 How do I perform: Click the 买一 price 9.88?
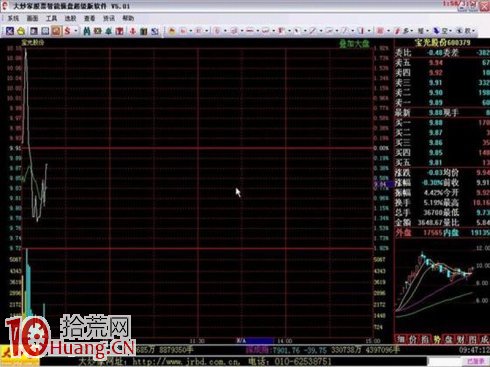click(x=436, y=123)
